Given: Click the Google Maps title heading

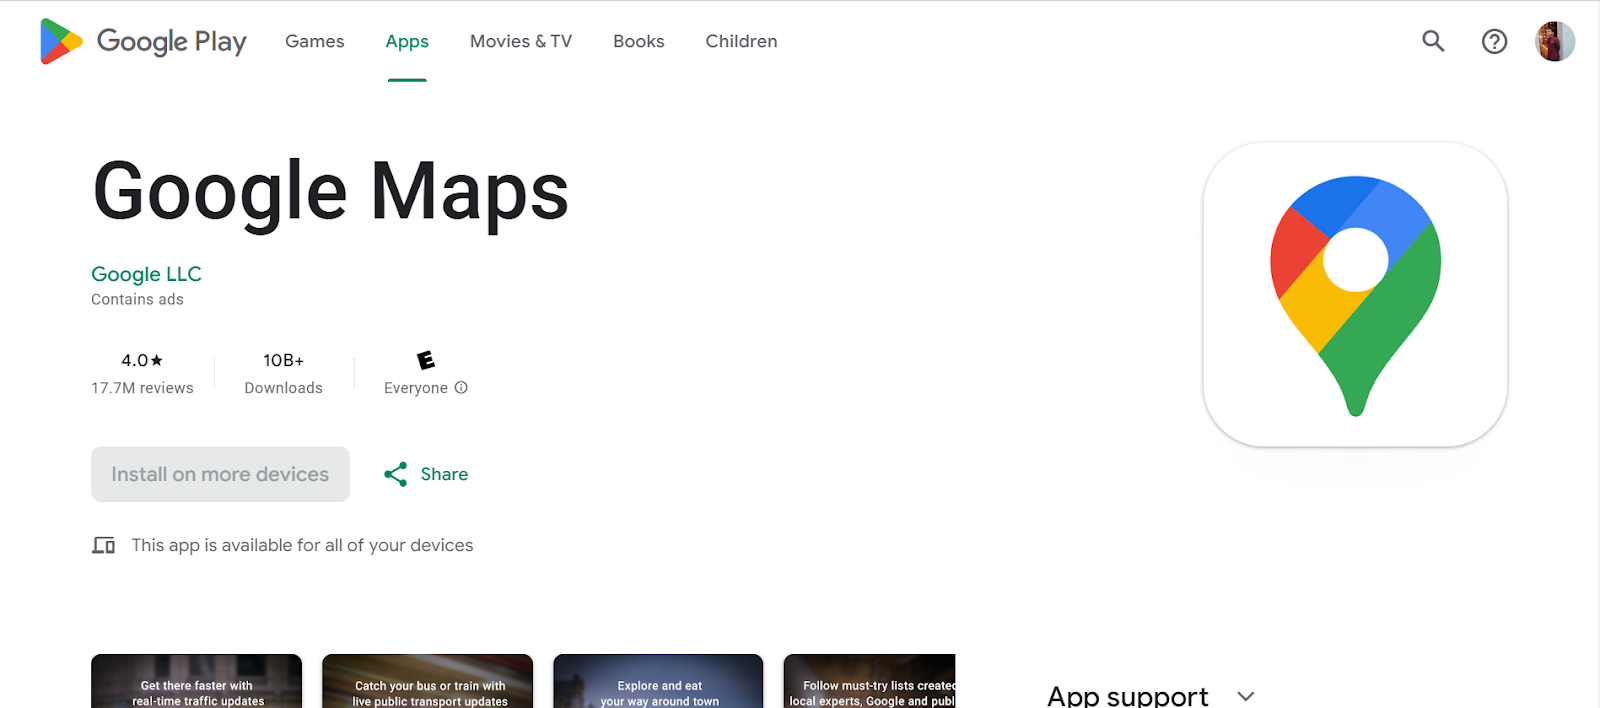Looking at the screenshot, I should [x=331, y=192].
